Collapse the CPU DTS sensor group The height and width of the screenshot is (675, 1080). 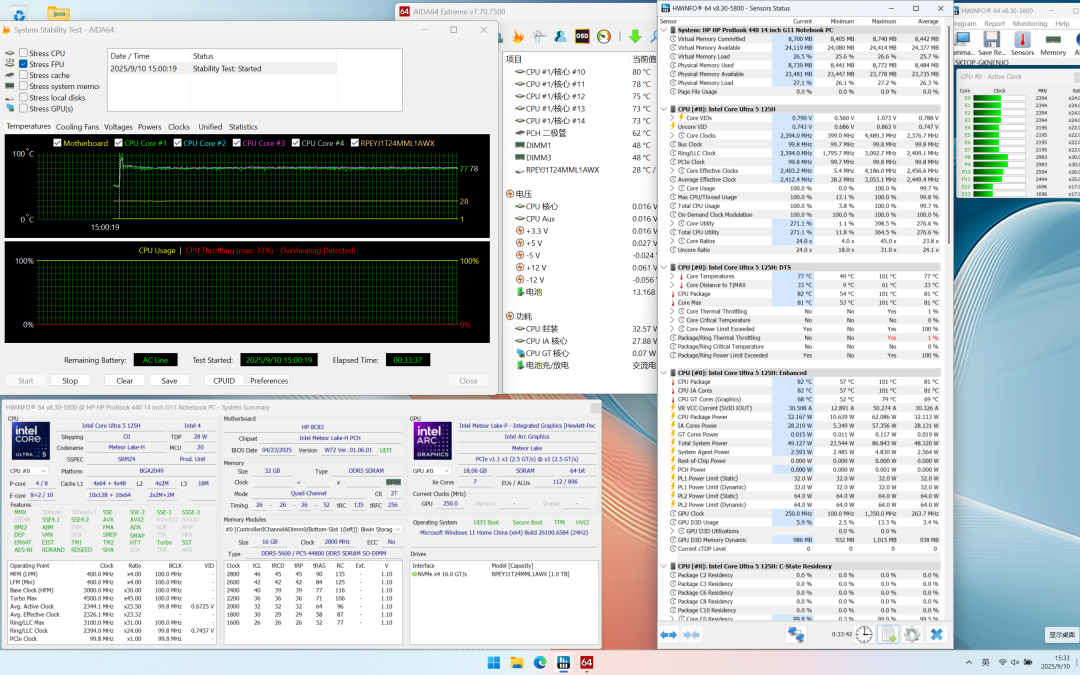pyautogui.click(x=664, y=267)
